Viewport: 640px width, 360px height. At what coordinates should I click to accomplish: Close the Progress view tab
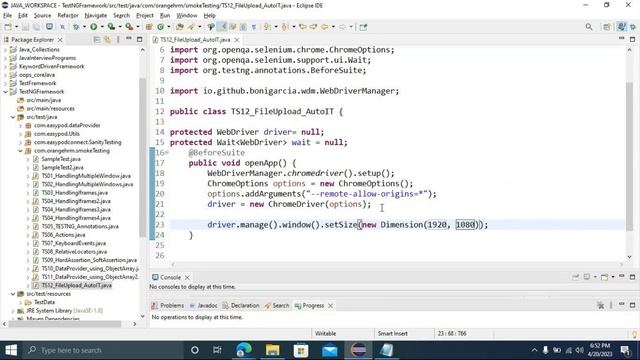[331, 305]
